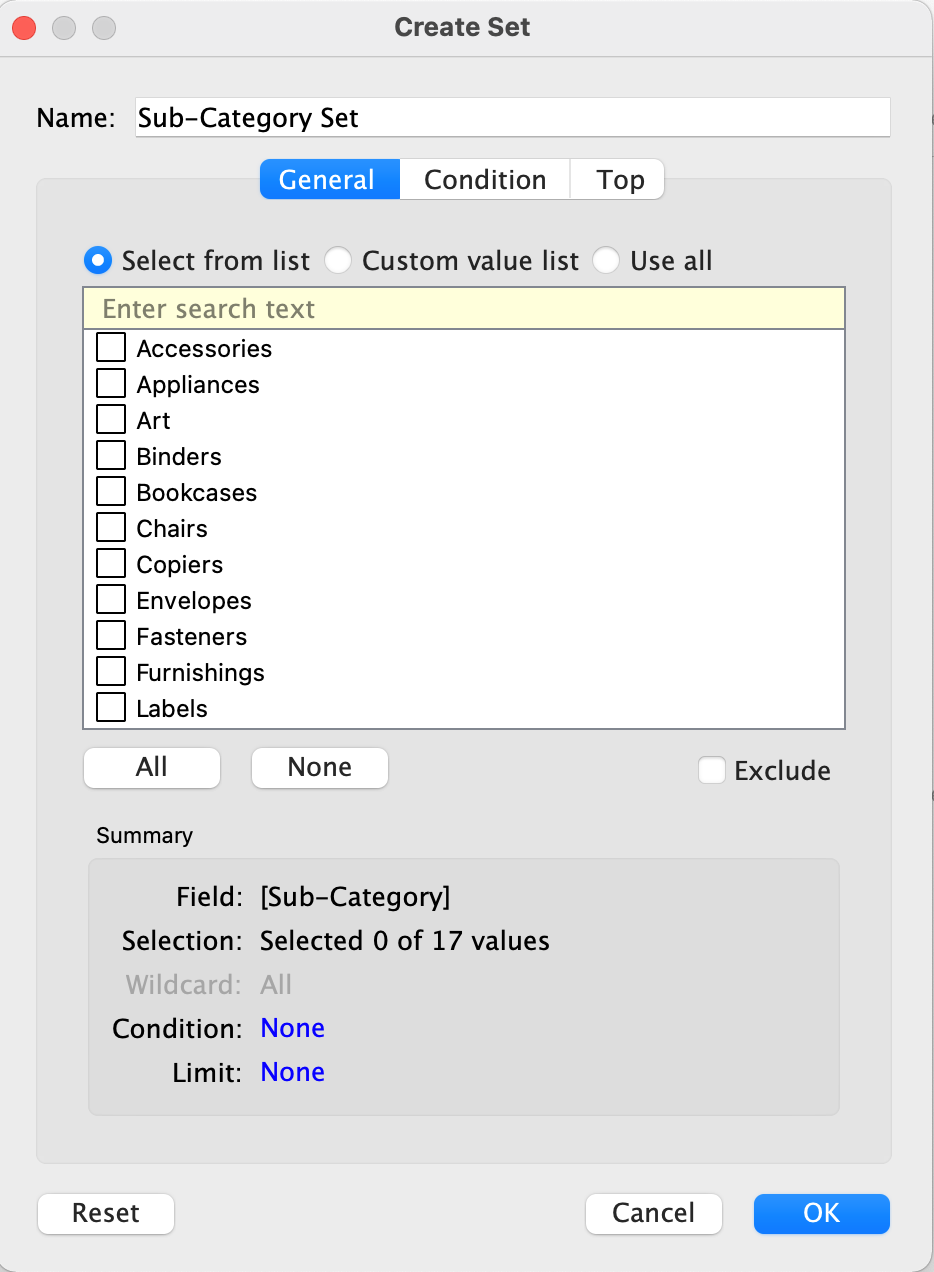Select the Copiers checkbox

click(x=111, y=564)
